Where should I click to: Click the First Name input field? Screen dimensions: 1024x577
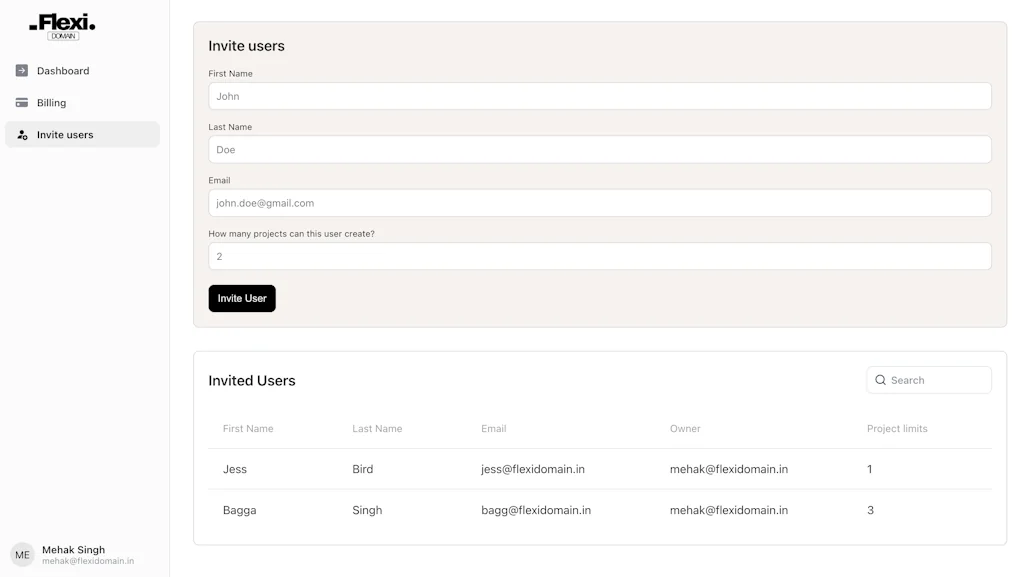point(600,96)
